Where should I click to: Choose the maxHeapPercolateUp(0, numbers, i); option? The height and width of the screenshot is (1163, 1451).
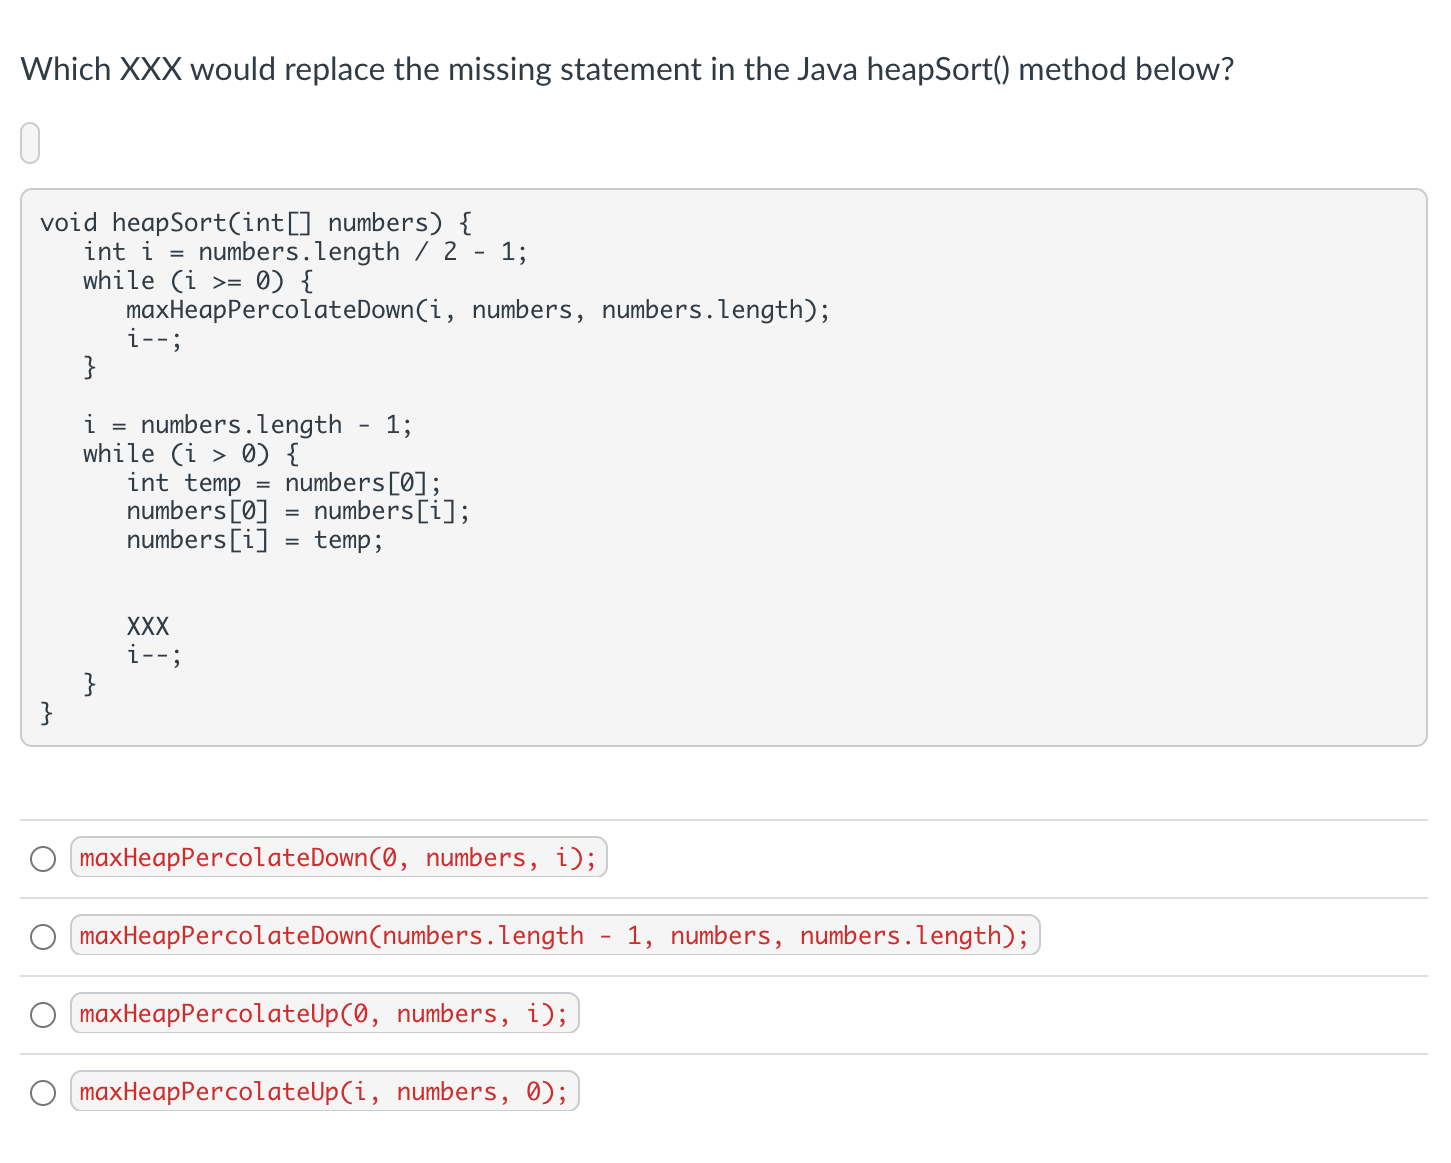43,1014
